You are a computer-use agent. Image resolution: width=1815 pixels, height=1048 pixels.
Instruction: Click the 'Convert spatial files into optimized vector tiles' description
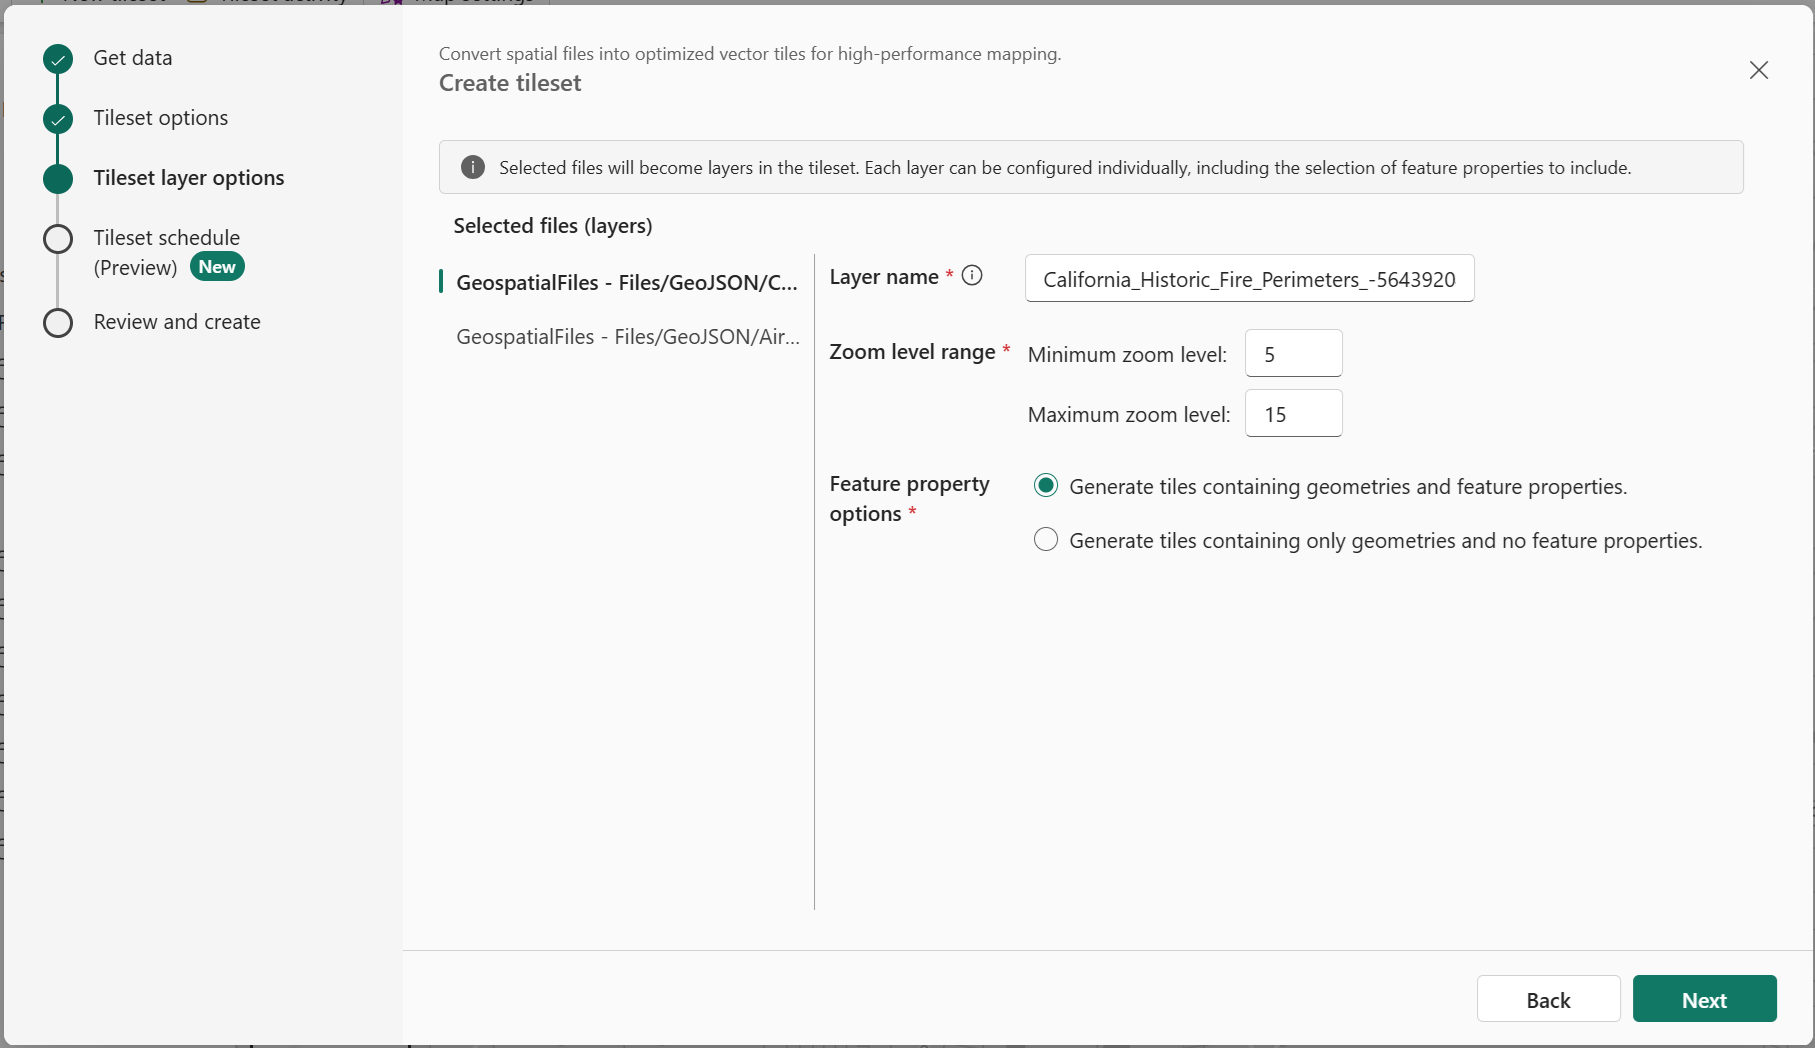pos(750,54)
